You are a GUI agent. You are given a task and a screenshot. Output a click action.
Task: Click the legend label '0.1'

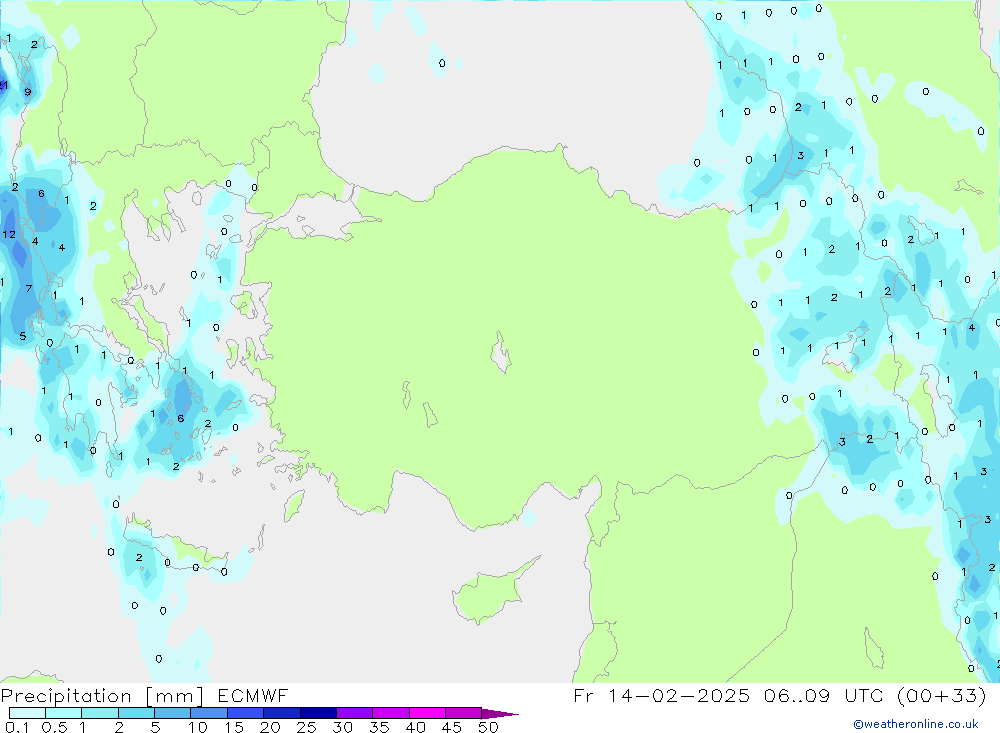tap(17, 727)
